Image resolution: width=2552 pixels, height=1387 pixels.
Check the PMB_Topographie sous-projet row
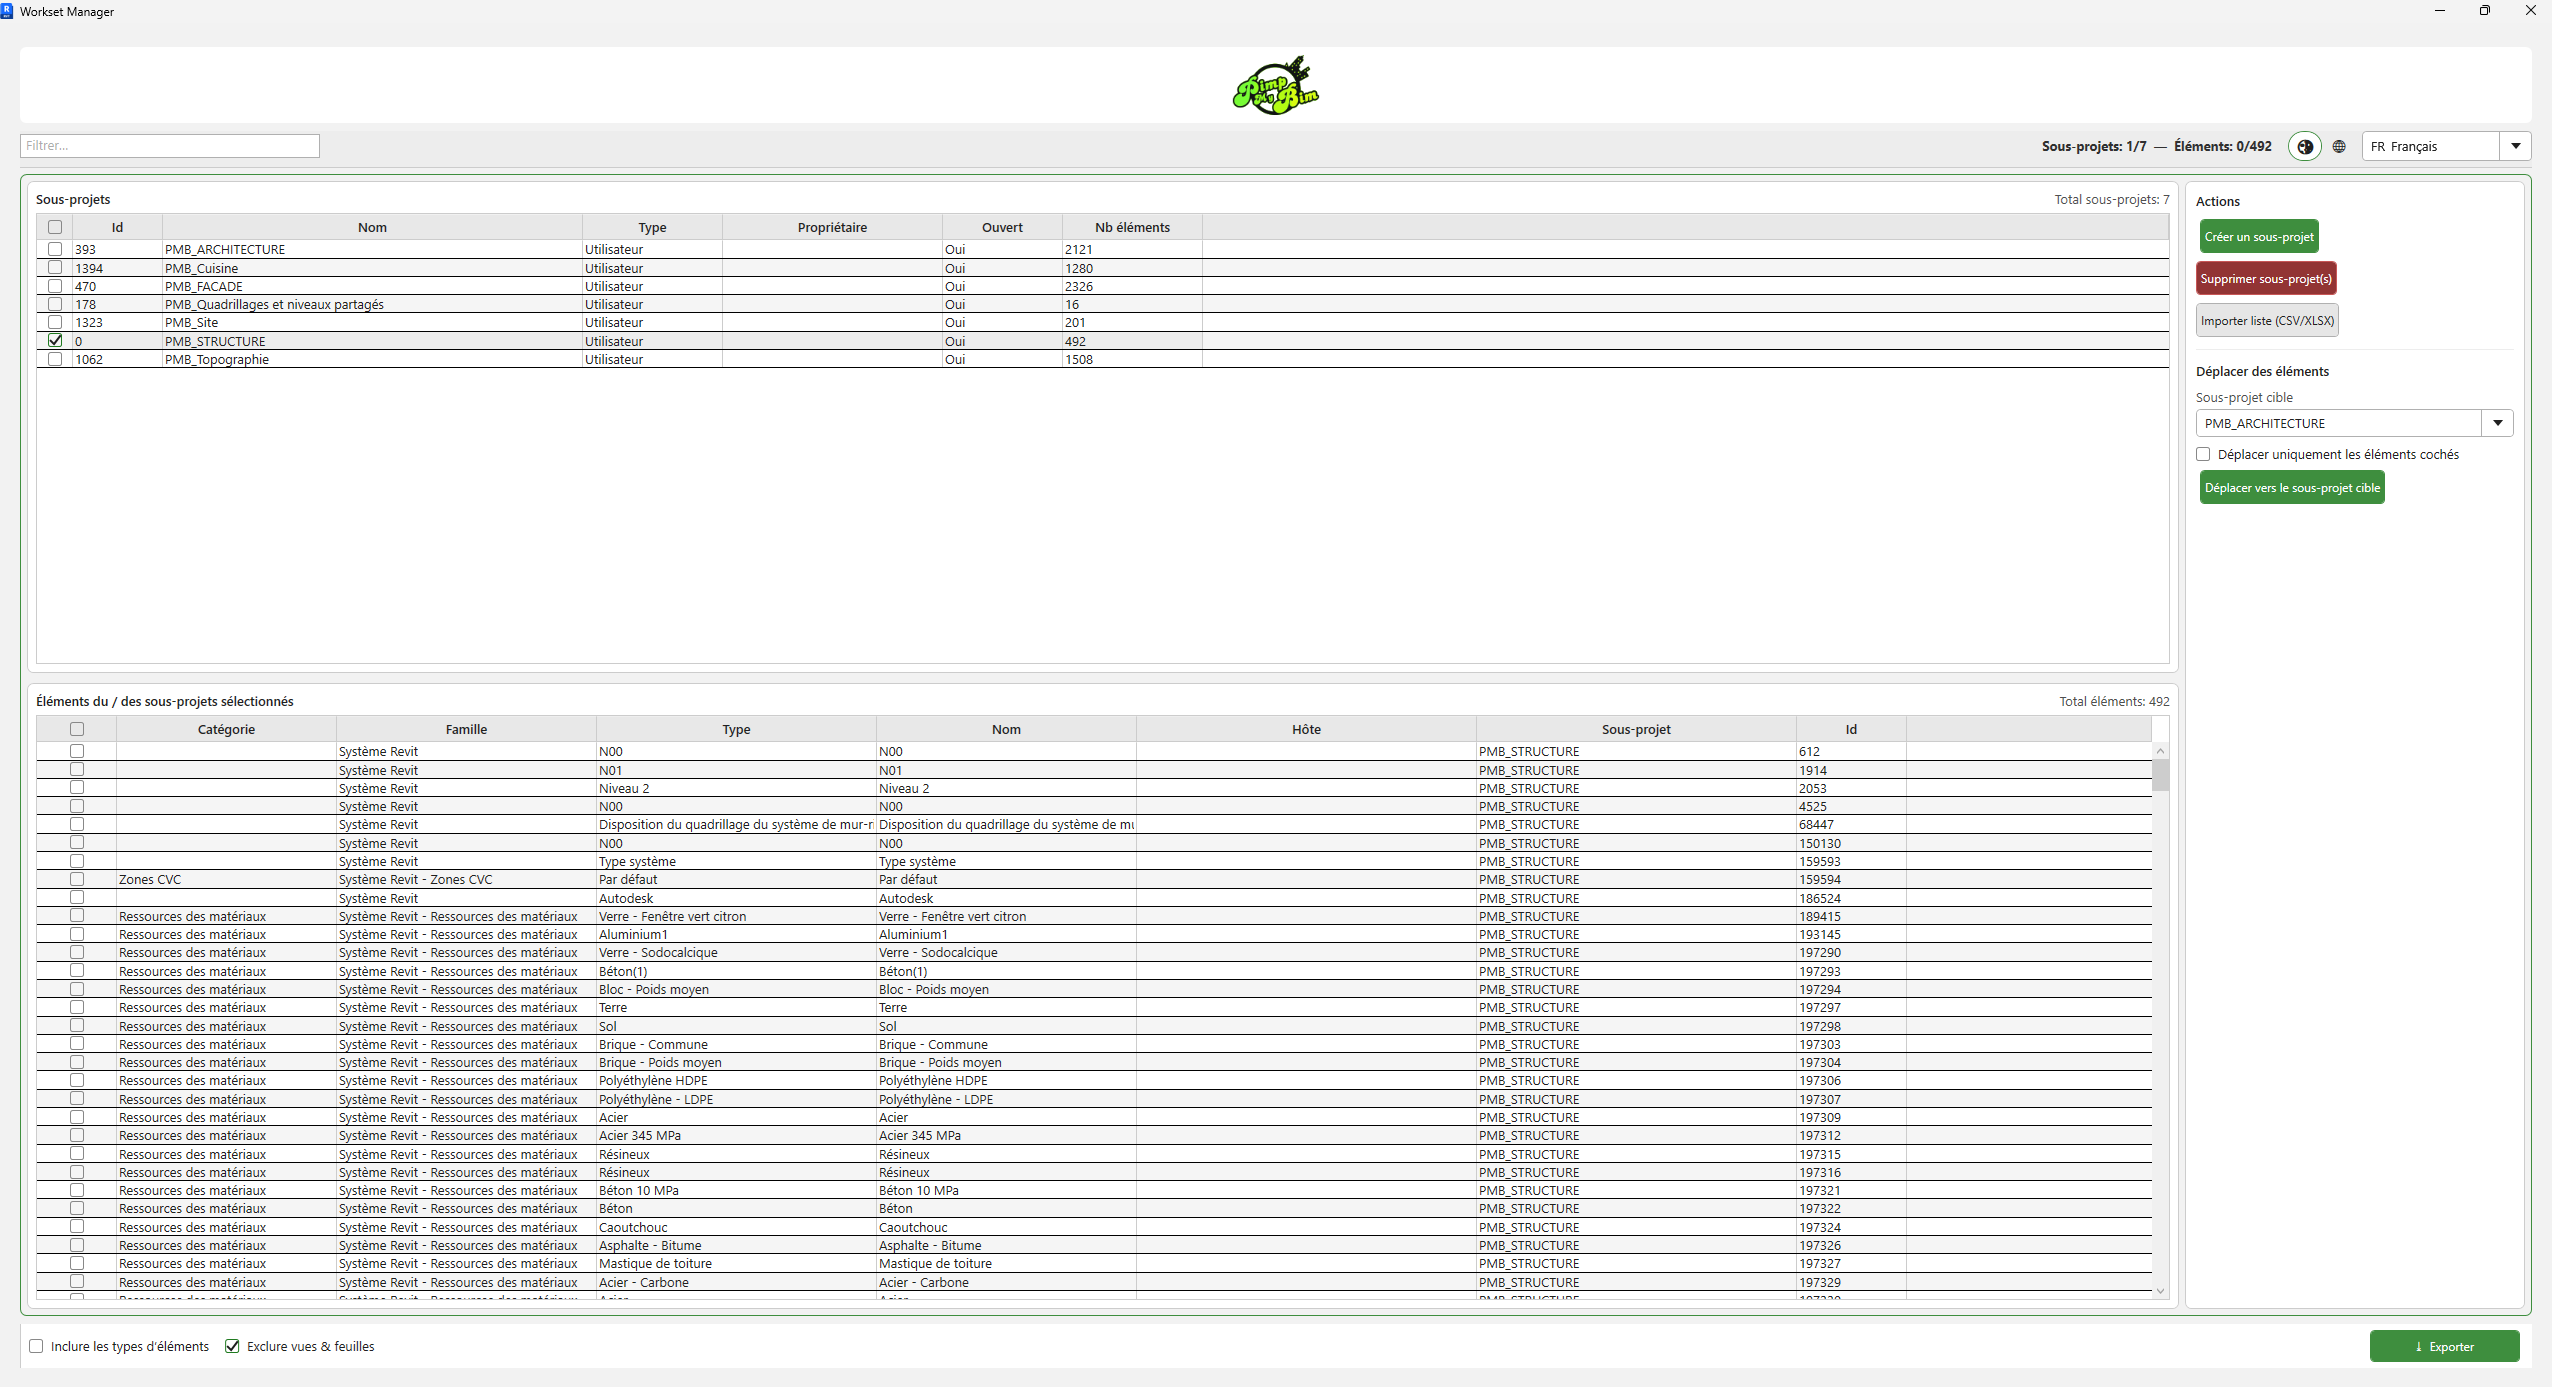(x=55, y=359)
